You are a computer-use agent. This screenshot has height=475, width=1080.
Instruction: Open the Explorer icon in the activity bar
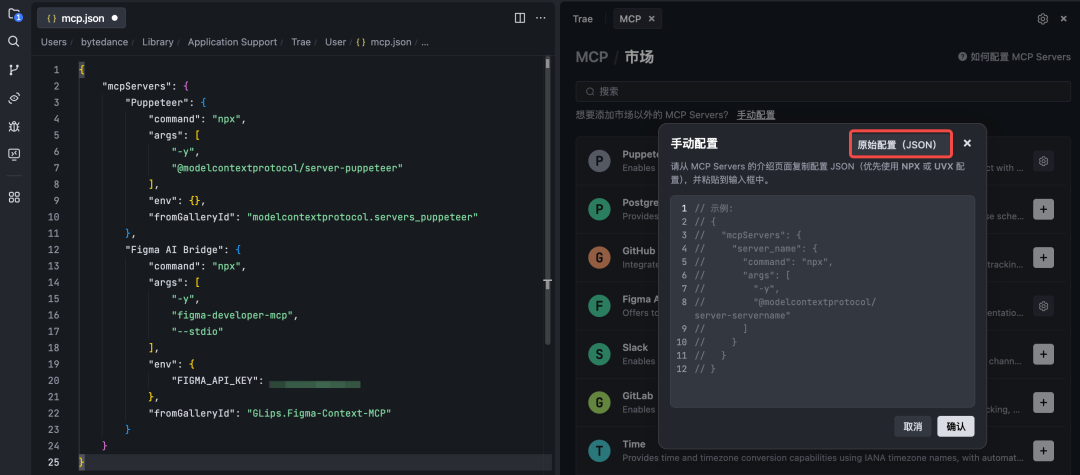(x=14, y=15)
